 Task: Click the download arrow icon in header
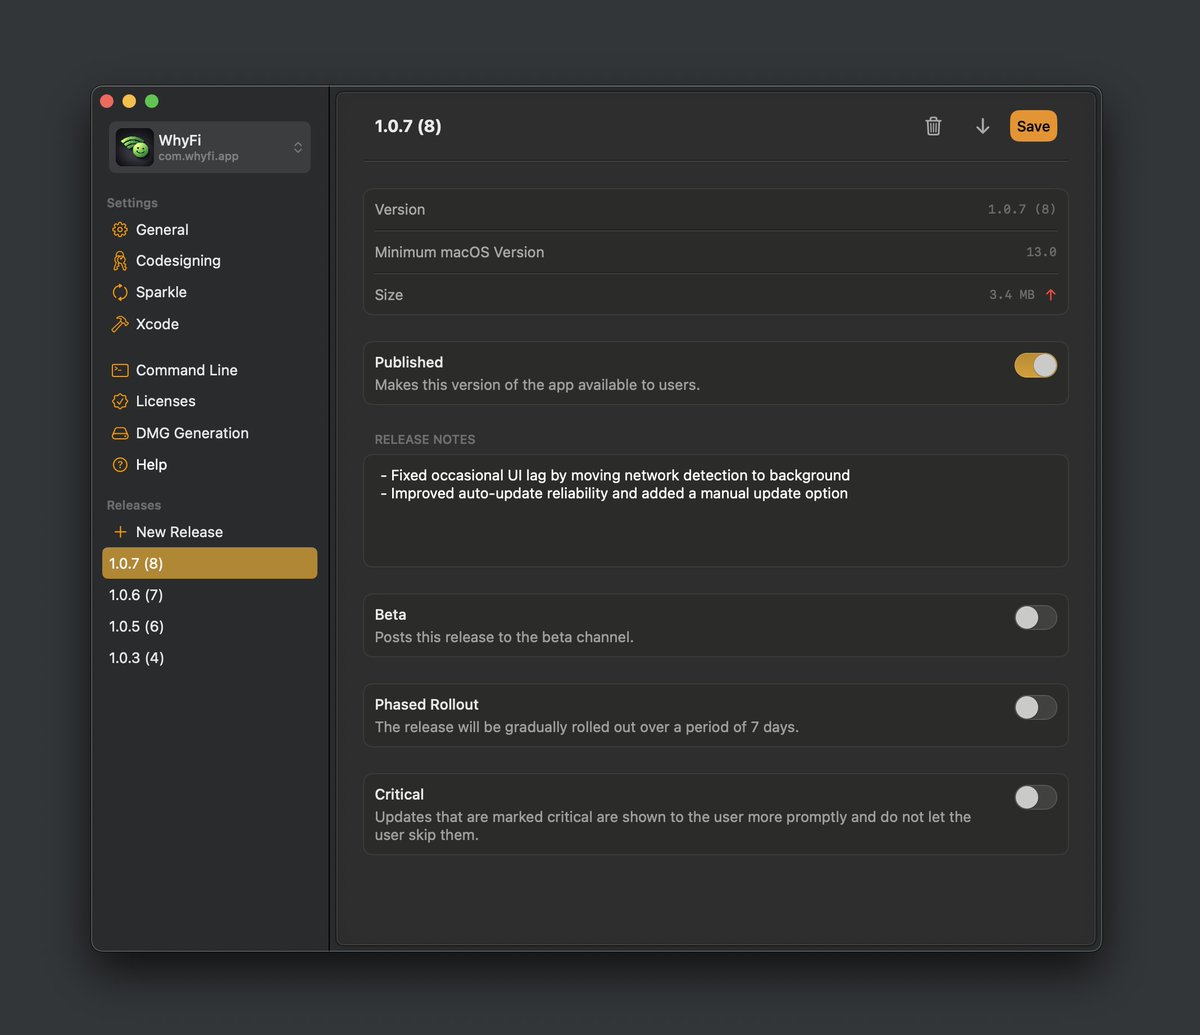coord(983,126)
